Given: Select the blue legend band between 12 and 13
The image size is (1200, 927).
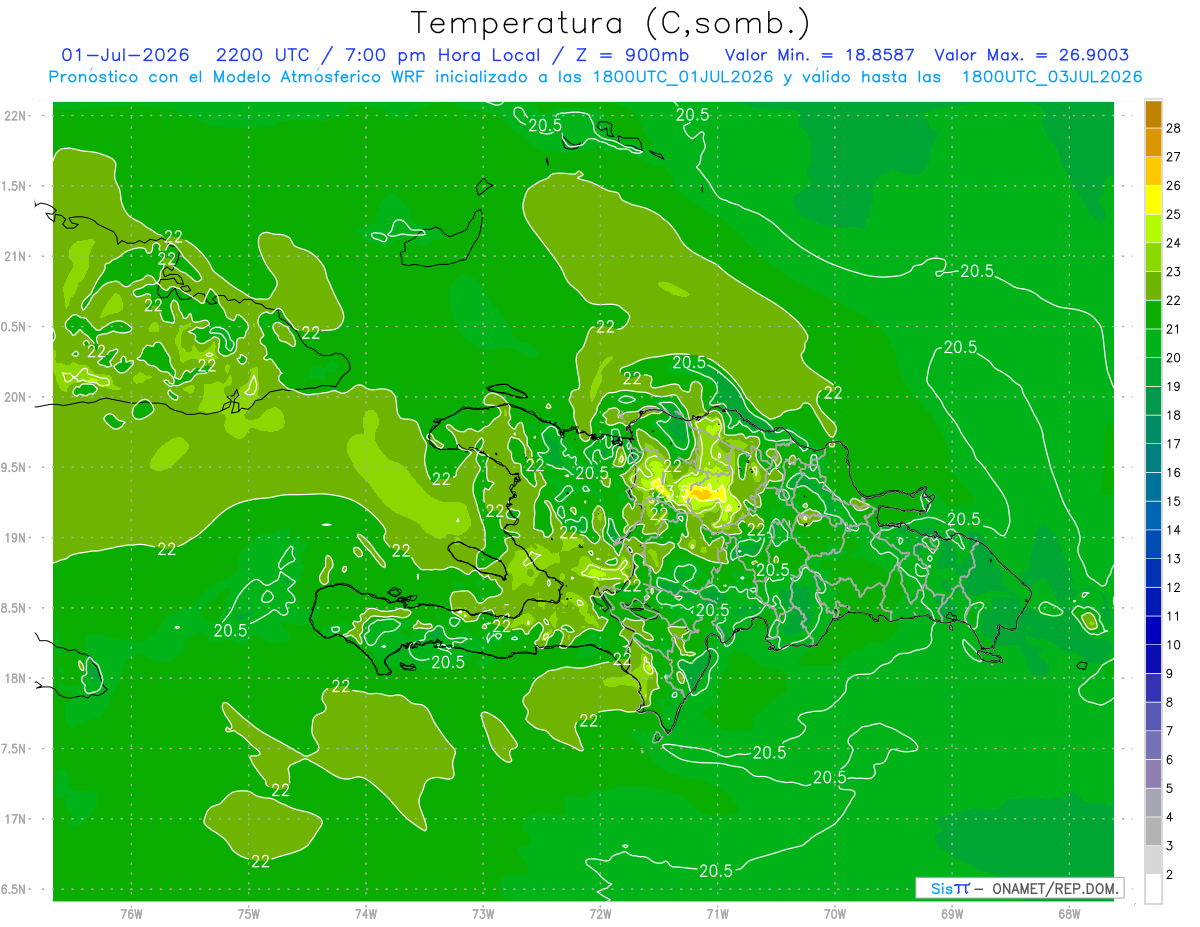Looking at the screenshot, I should coord(1153,573).
